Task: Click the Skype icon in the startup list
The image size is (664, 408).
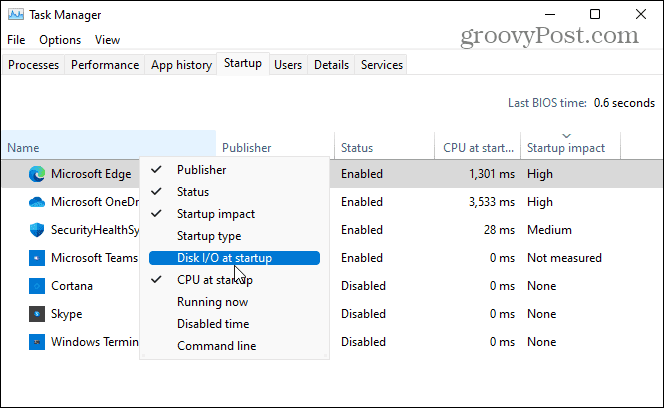Action: pyautogui.click(x=37, y=314)
